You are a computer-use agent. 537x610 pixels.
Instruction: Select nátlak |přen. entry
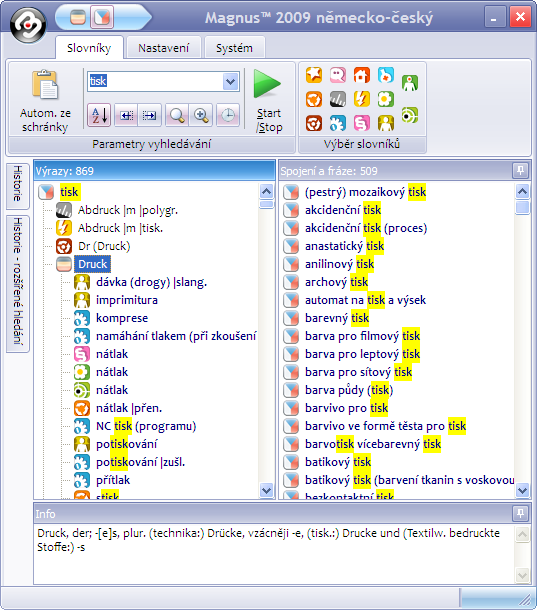[x=129, y=408]
